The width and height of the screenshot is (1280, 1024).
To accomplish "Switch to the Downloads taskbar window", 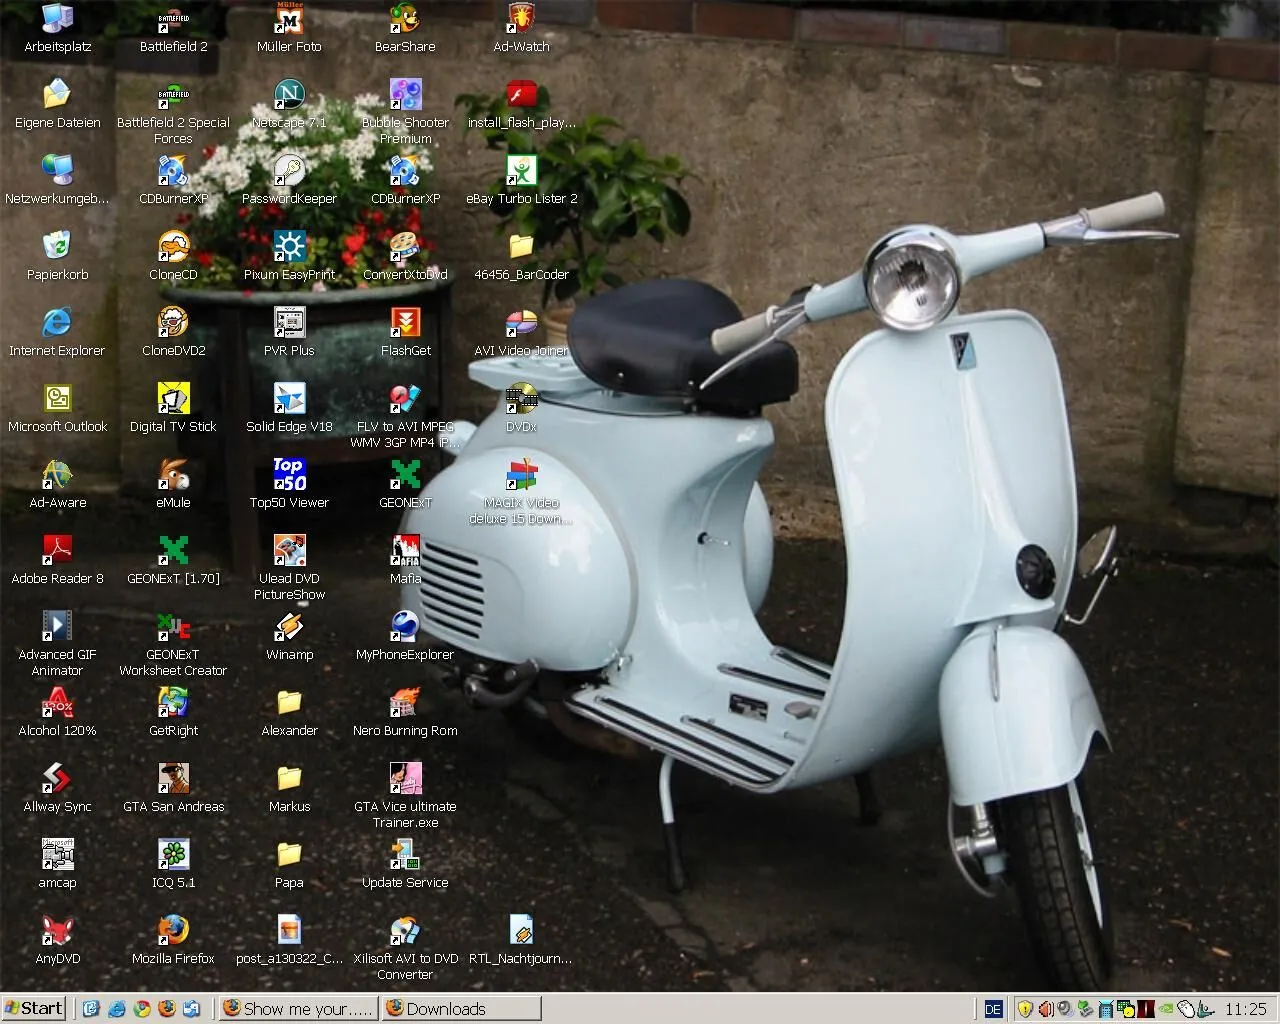I will point(460,1009).
